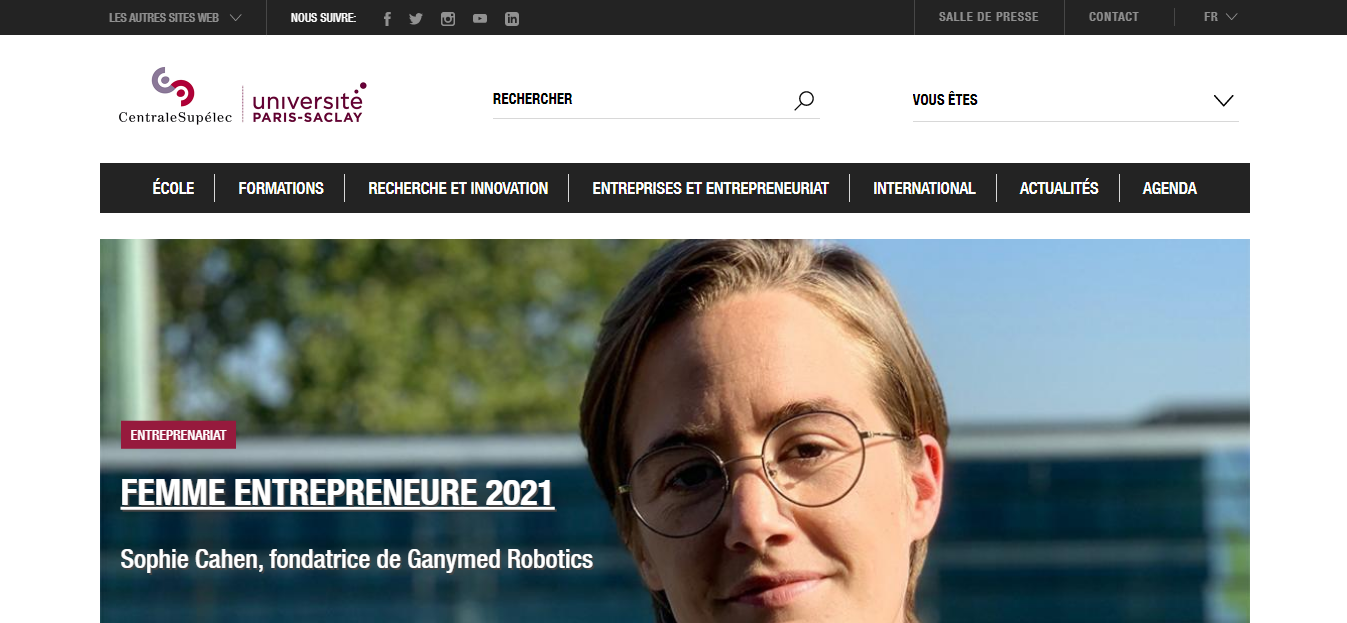Open the Femme Entrepreneure 2021 headline
Image resolution: width=1347 pixels, height=623 pixels.
337,493
